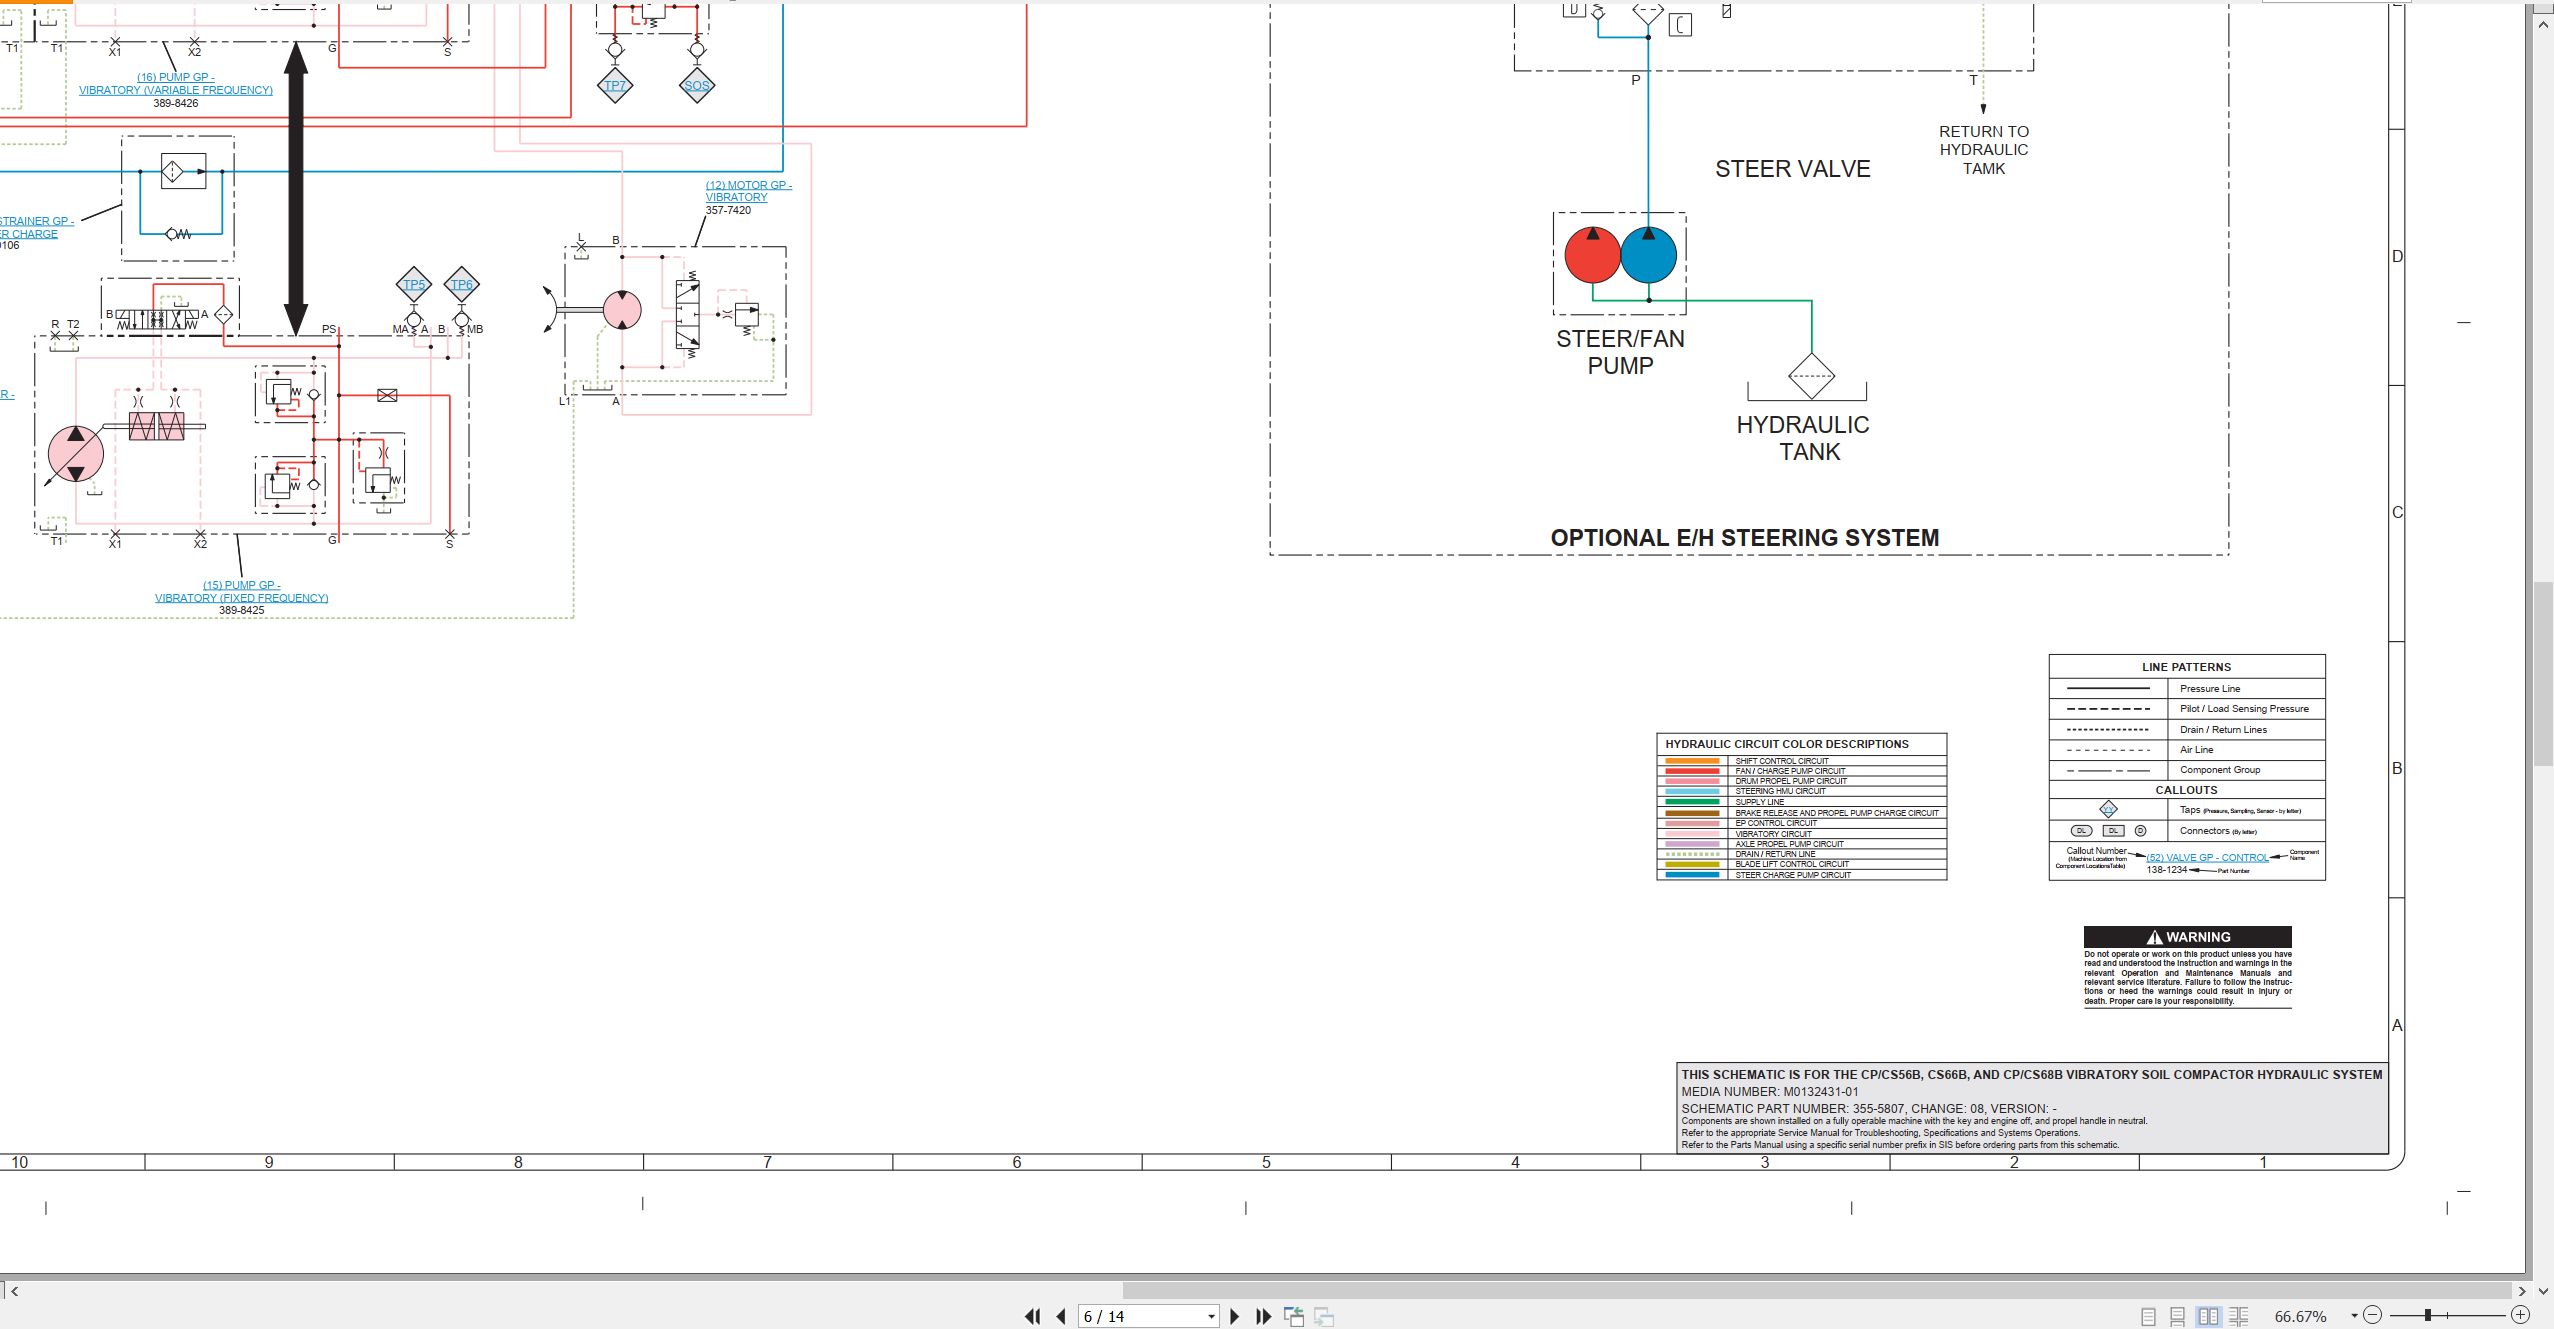
Task: Click the Pilot / Load Sensing Pressure legend entry
Action: [2187, 709]
